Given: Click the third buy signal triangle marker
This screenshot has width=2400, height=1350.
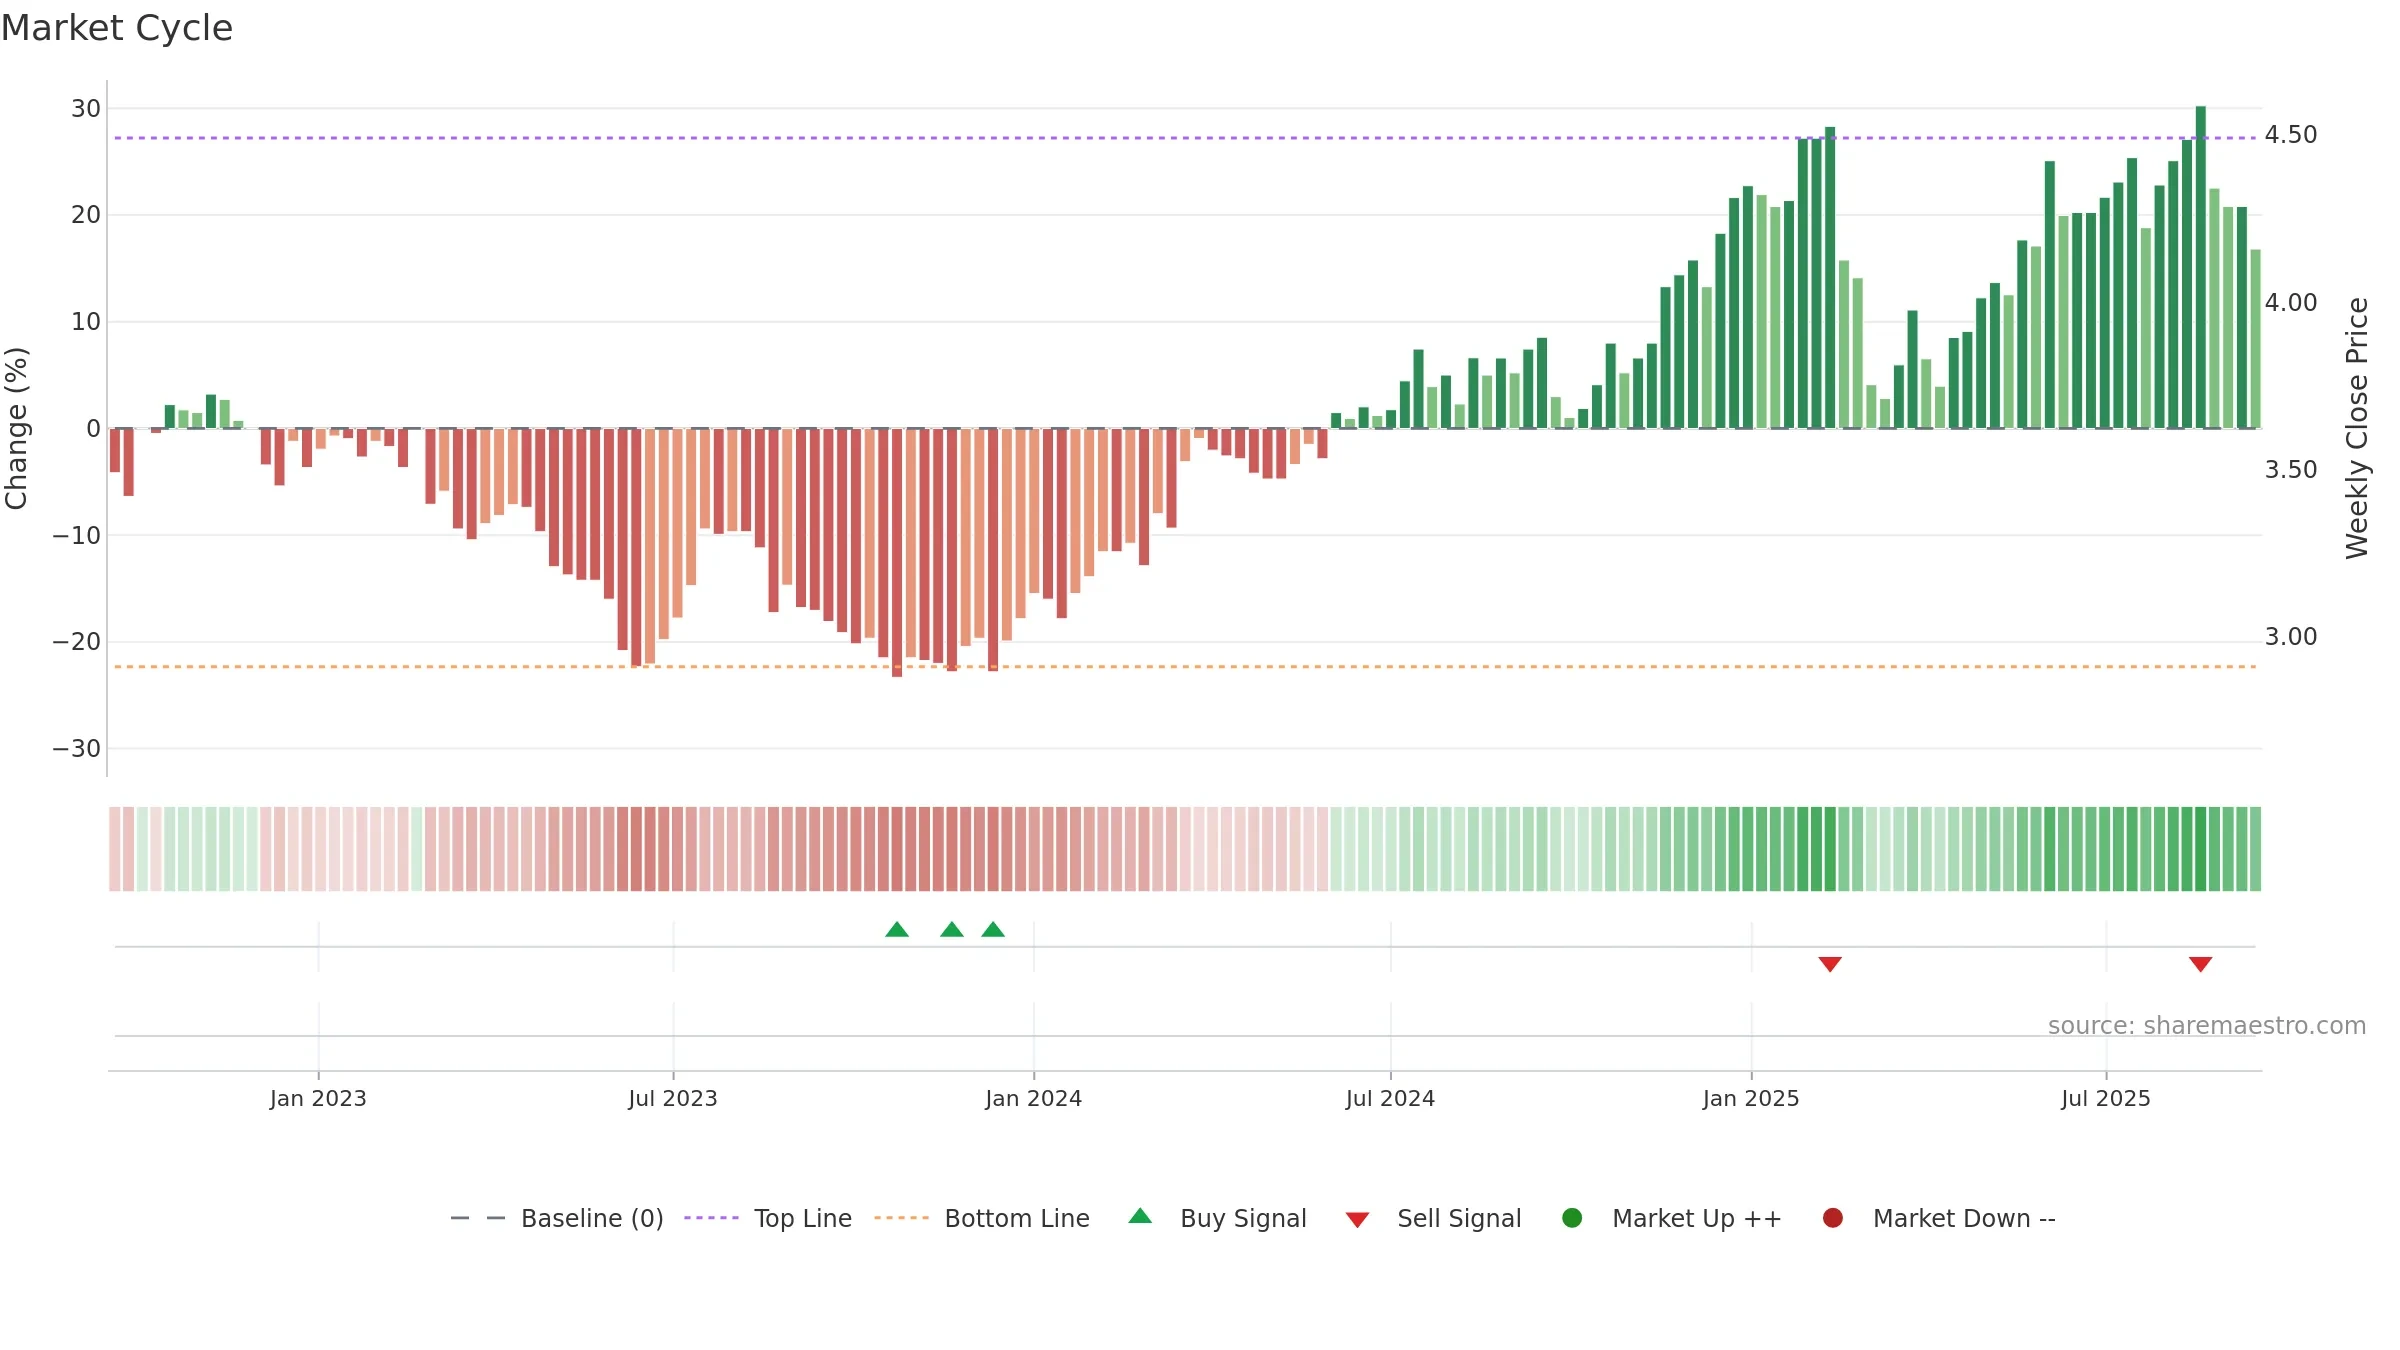Looking at the screenshot, I should click(993, 930).
